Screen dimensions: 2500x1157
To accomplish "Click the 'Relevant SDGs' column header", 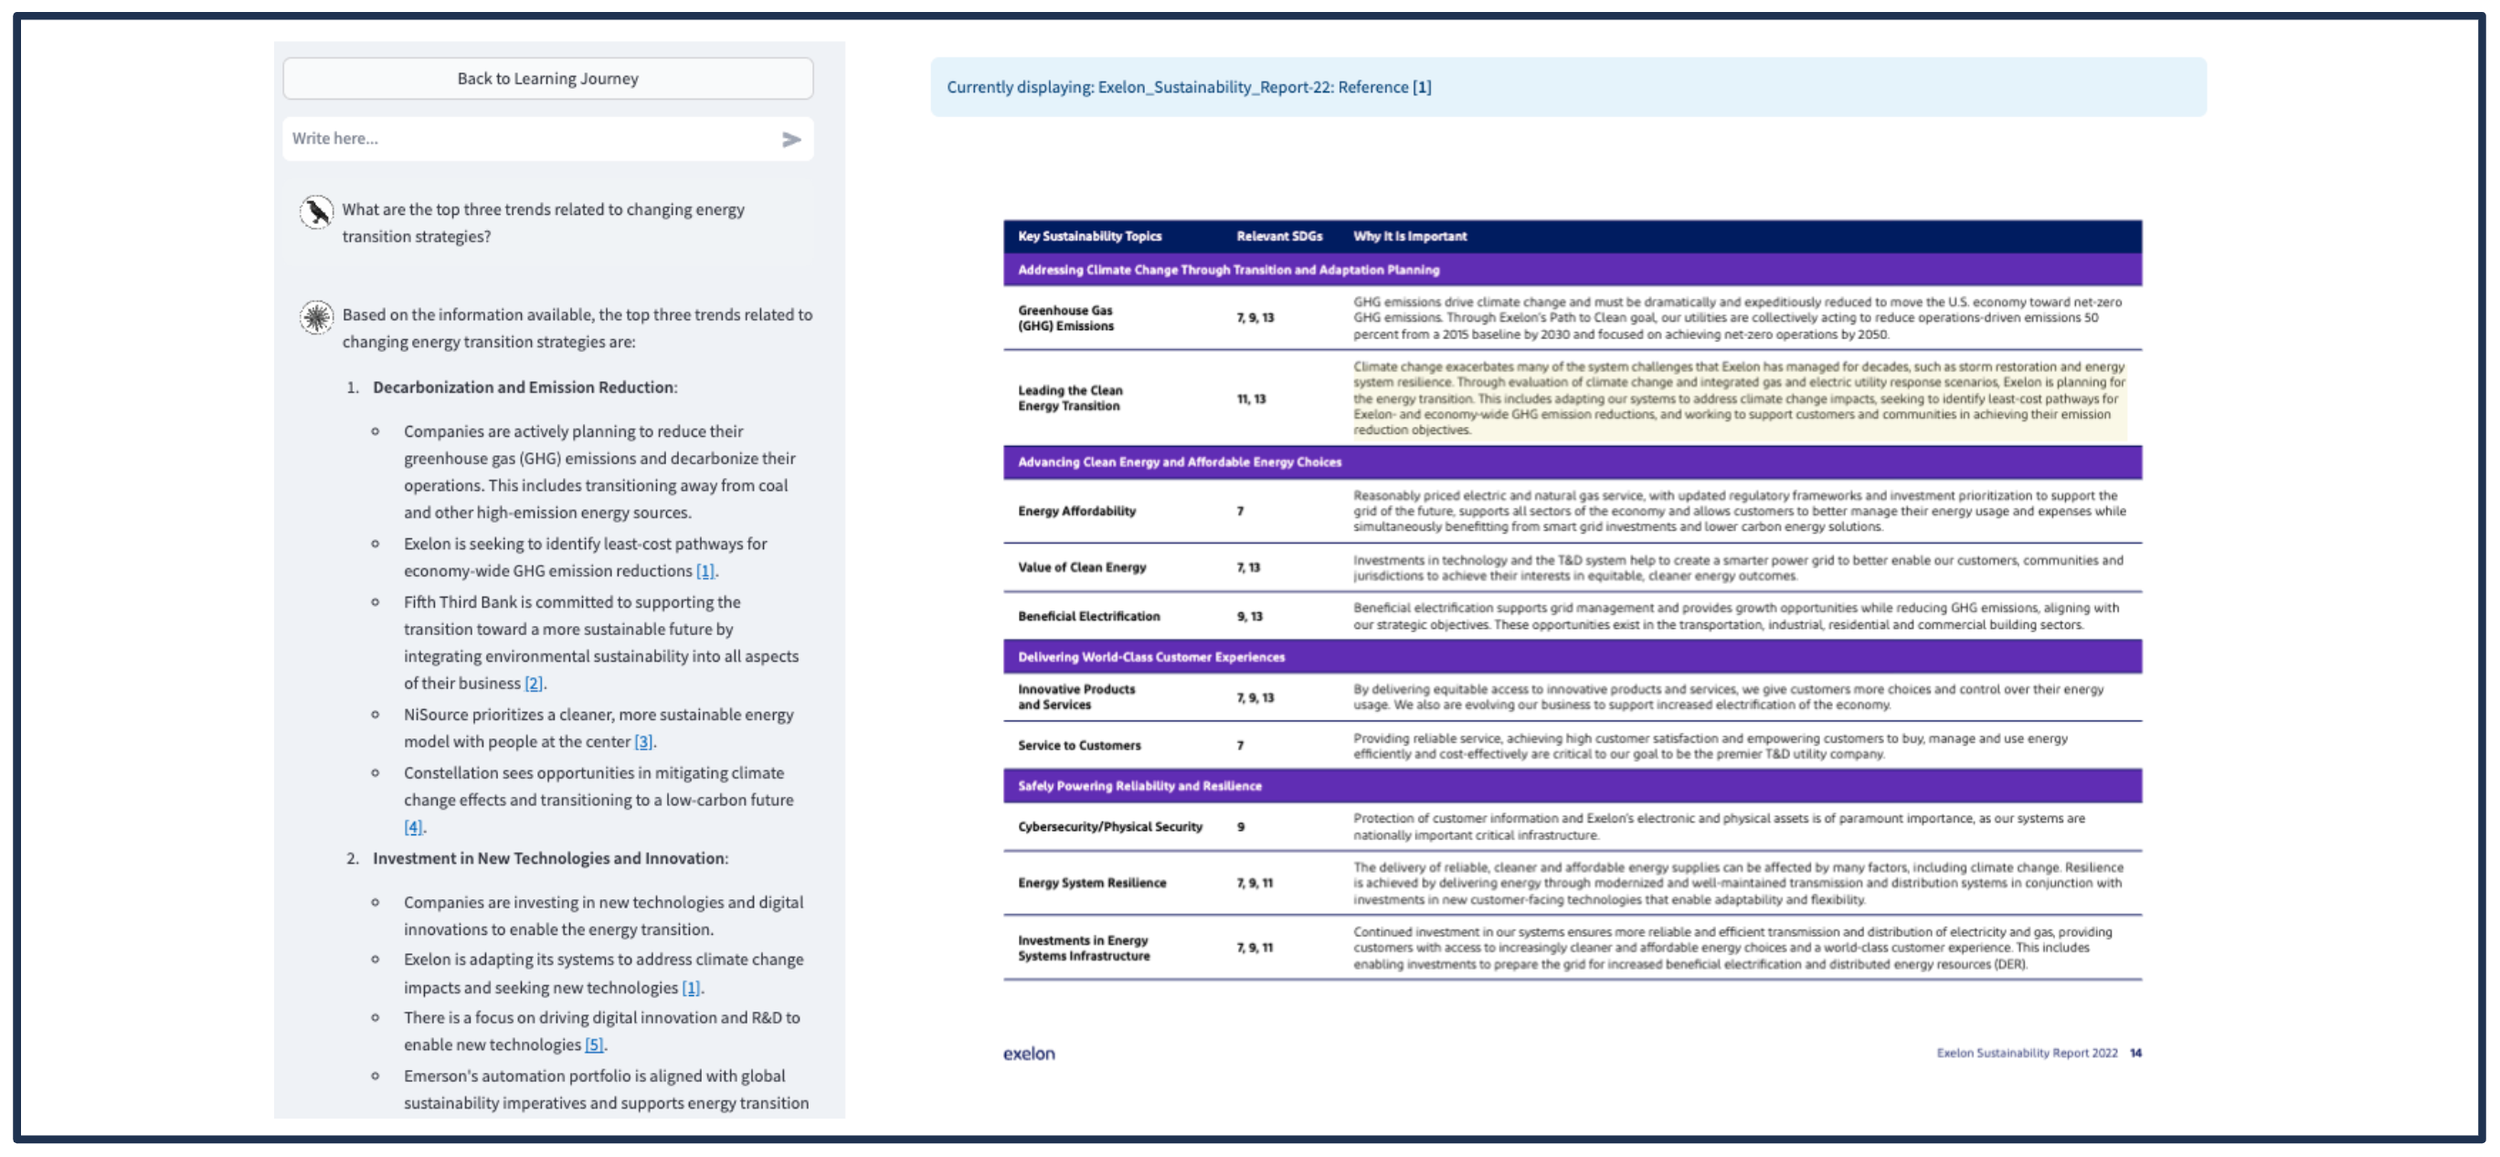I will [1279, 236].
